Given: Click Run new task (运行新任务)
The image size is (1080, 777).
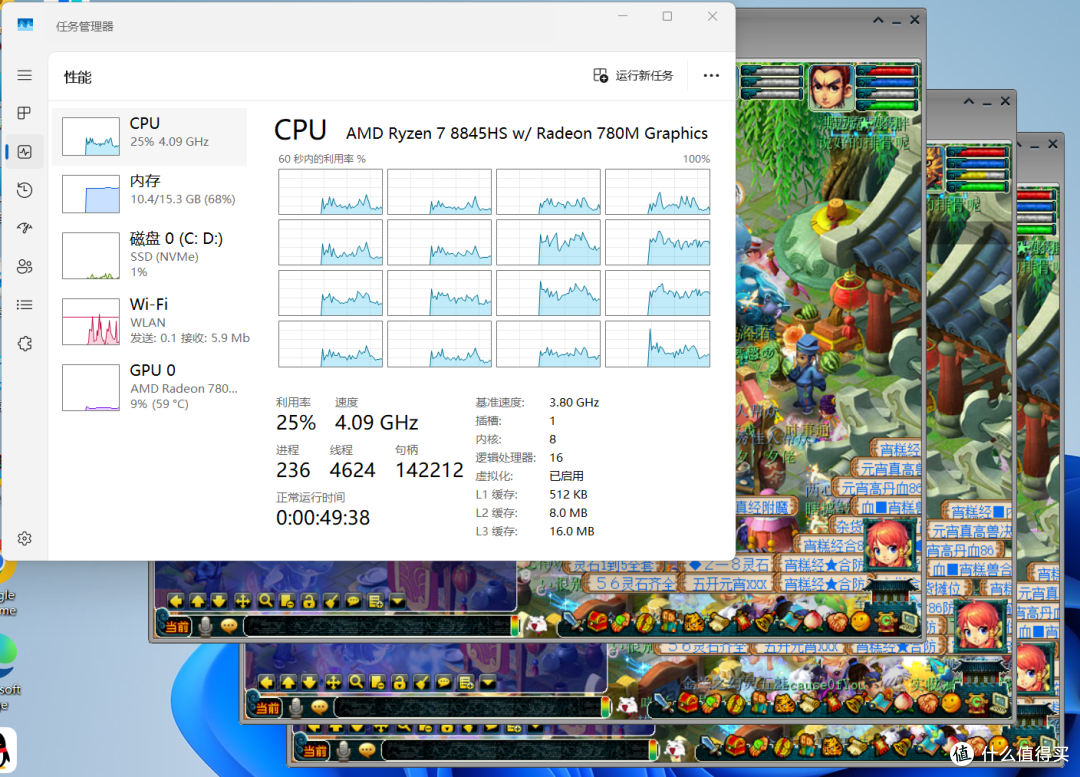Looking at the screenshot, I should coord(634,75).
